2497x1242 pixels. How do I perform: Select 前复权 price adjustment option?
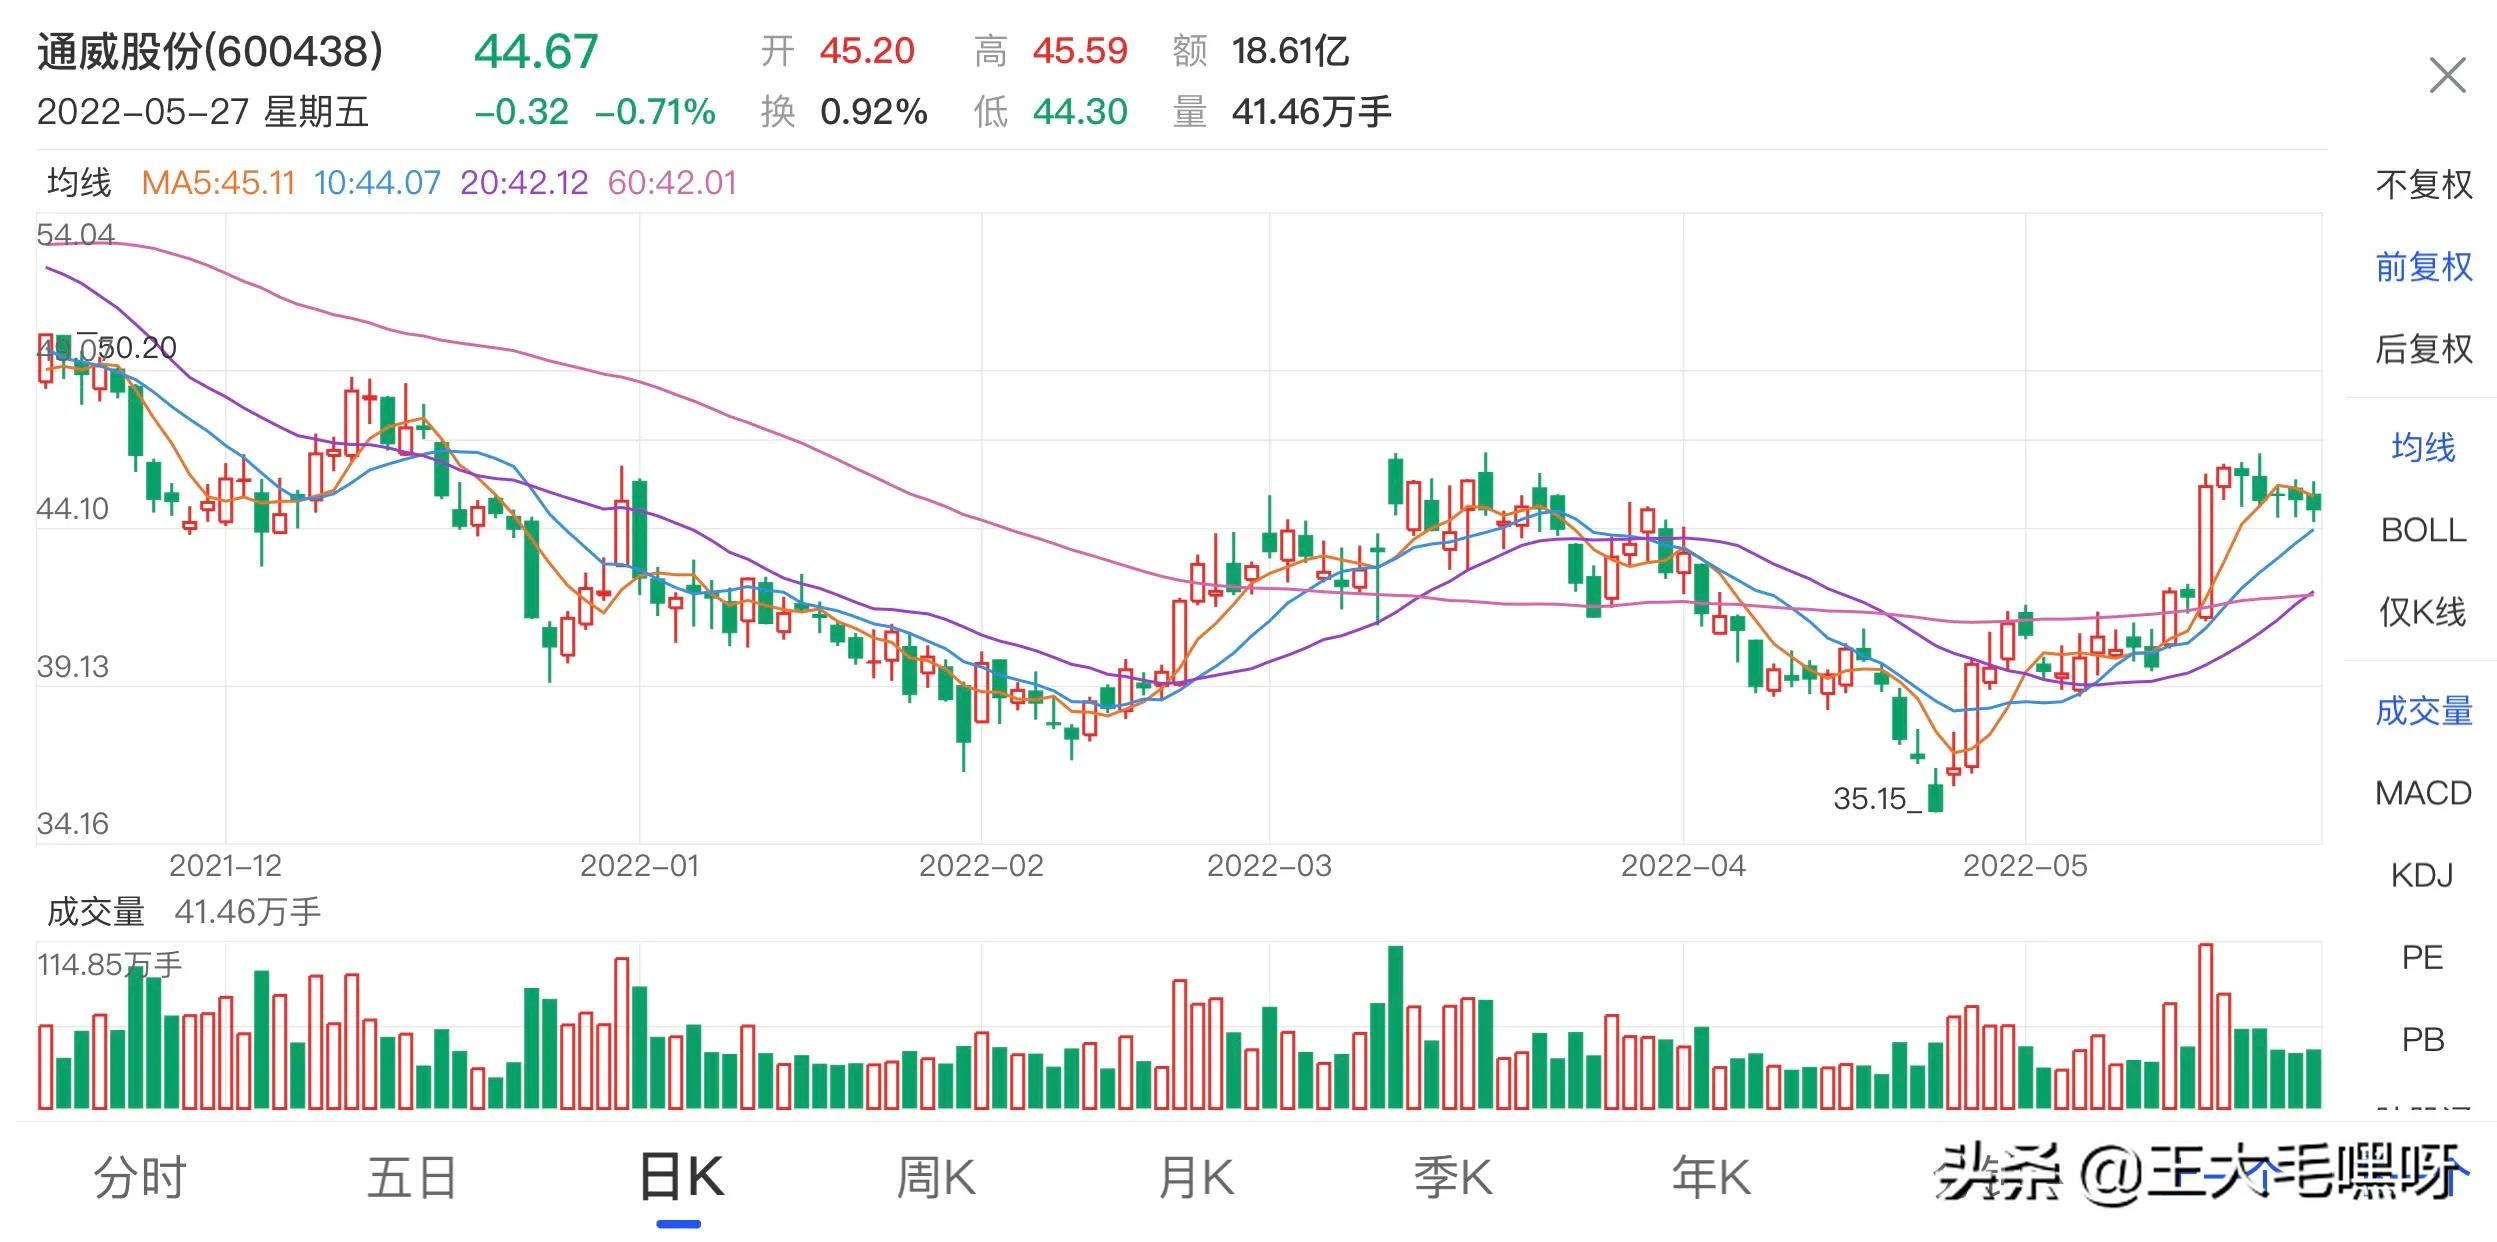[2423, 267]
